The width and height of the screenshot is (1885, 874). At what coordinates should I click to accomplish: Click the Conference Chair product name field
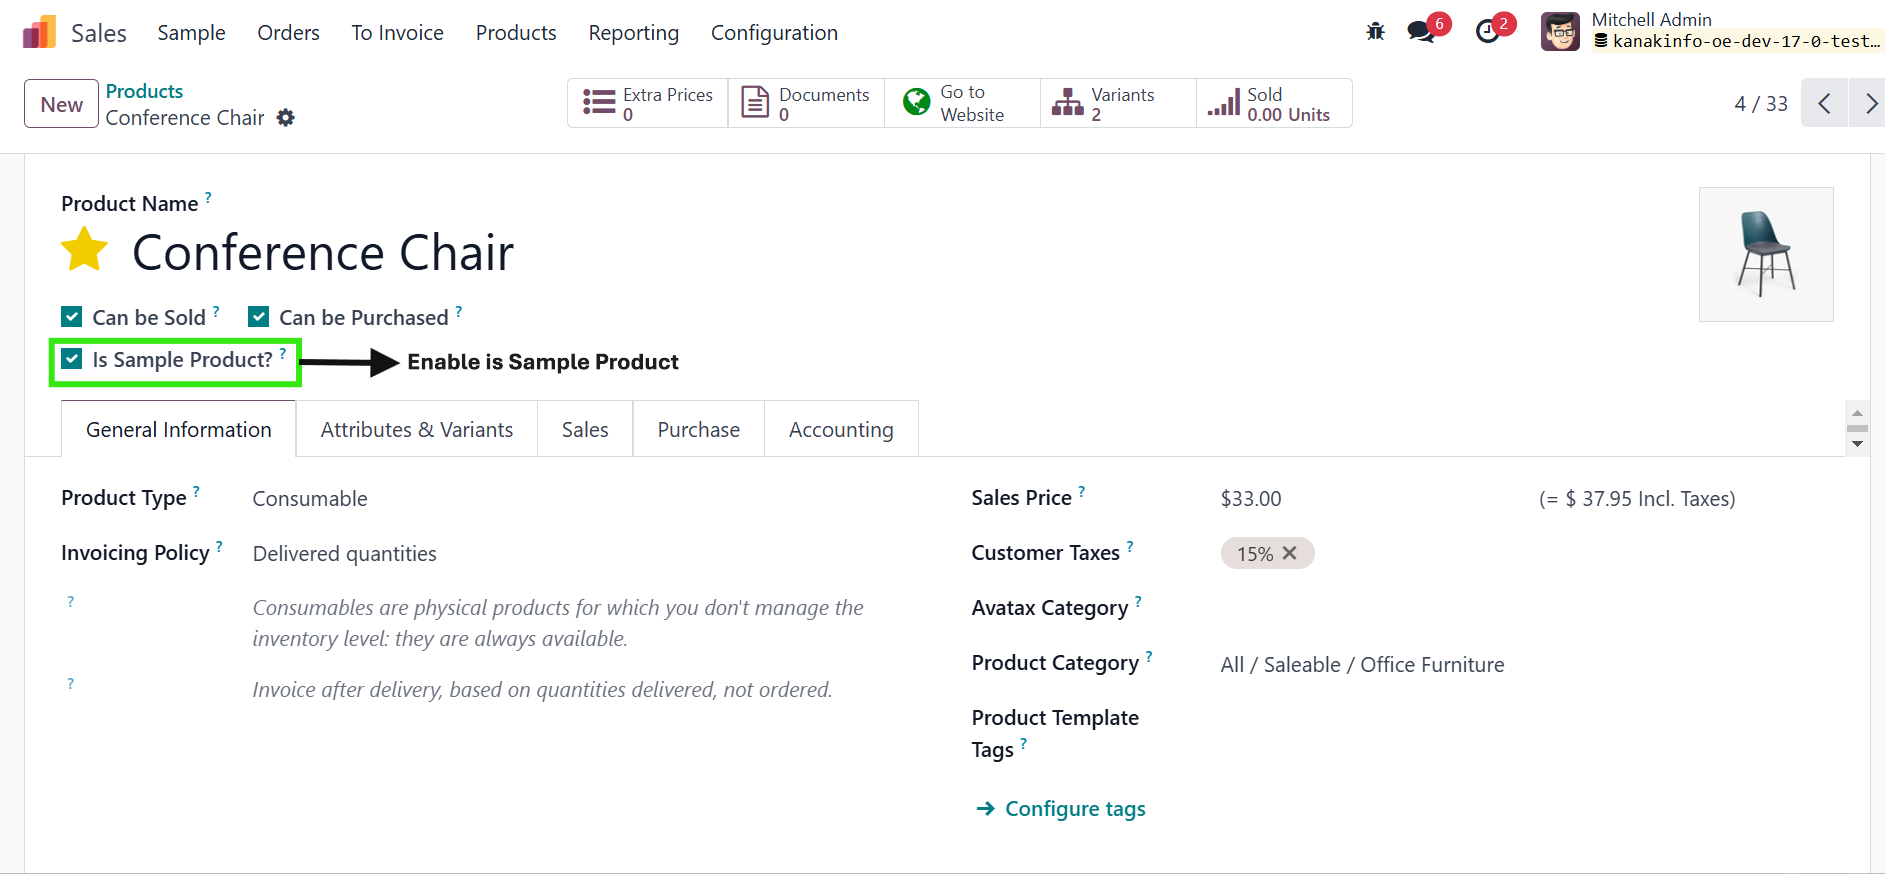323,252
